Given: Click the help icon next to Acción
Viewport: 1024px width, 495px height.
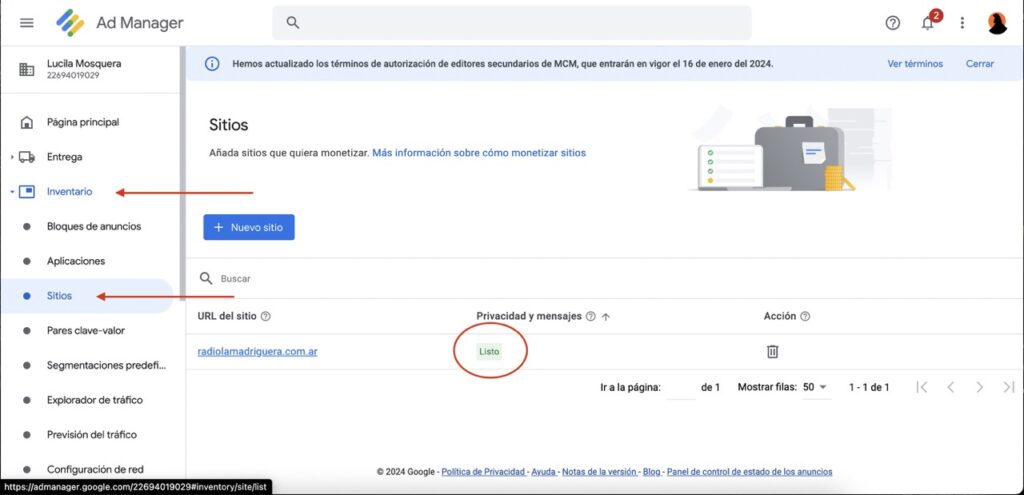Looking at the screenshot, I should click(805, 316).
